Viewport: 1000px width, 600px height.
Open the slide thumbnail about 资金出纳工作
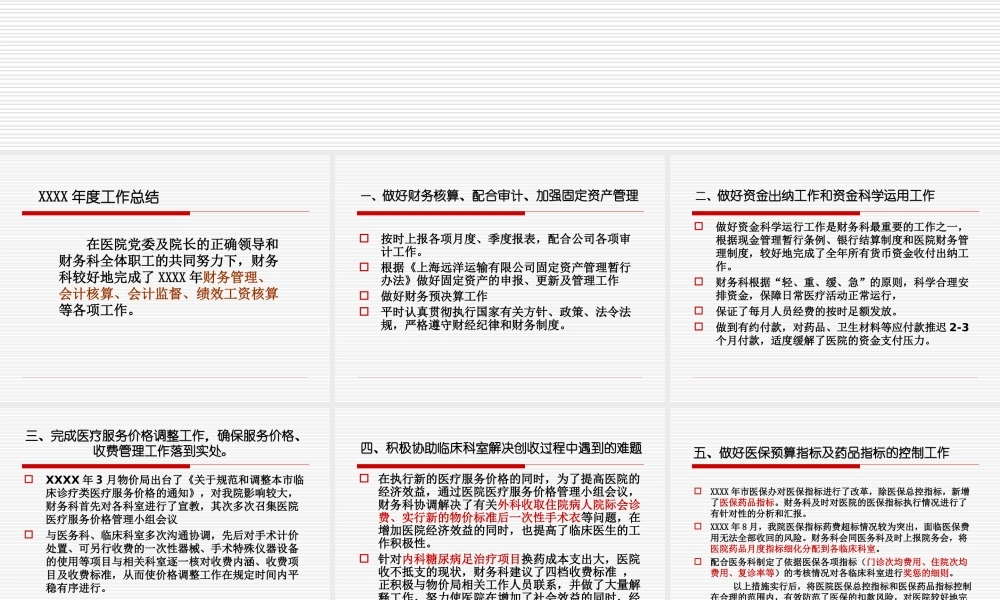[x=835, y=278]
